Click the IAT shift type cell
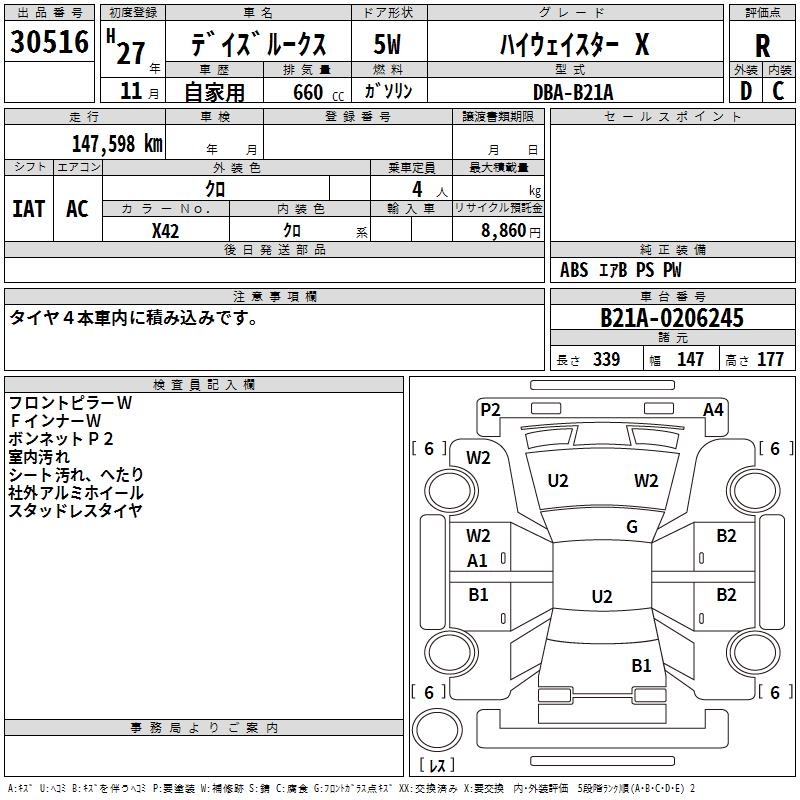This screenshot has height=800, width=800. click(x=28, y=208)
